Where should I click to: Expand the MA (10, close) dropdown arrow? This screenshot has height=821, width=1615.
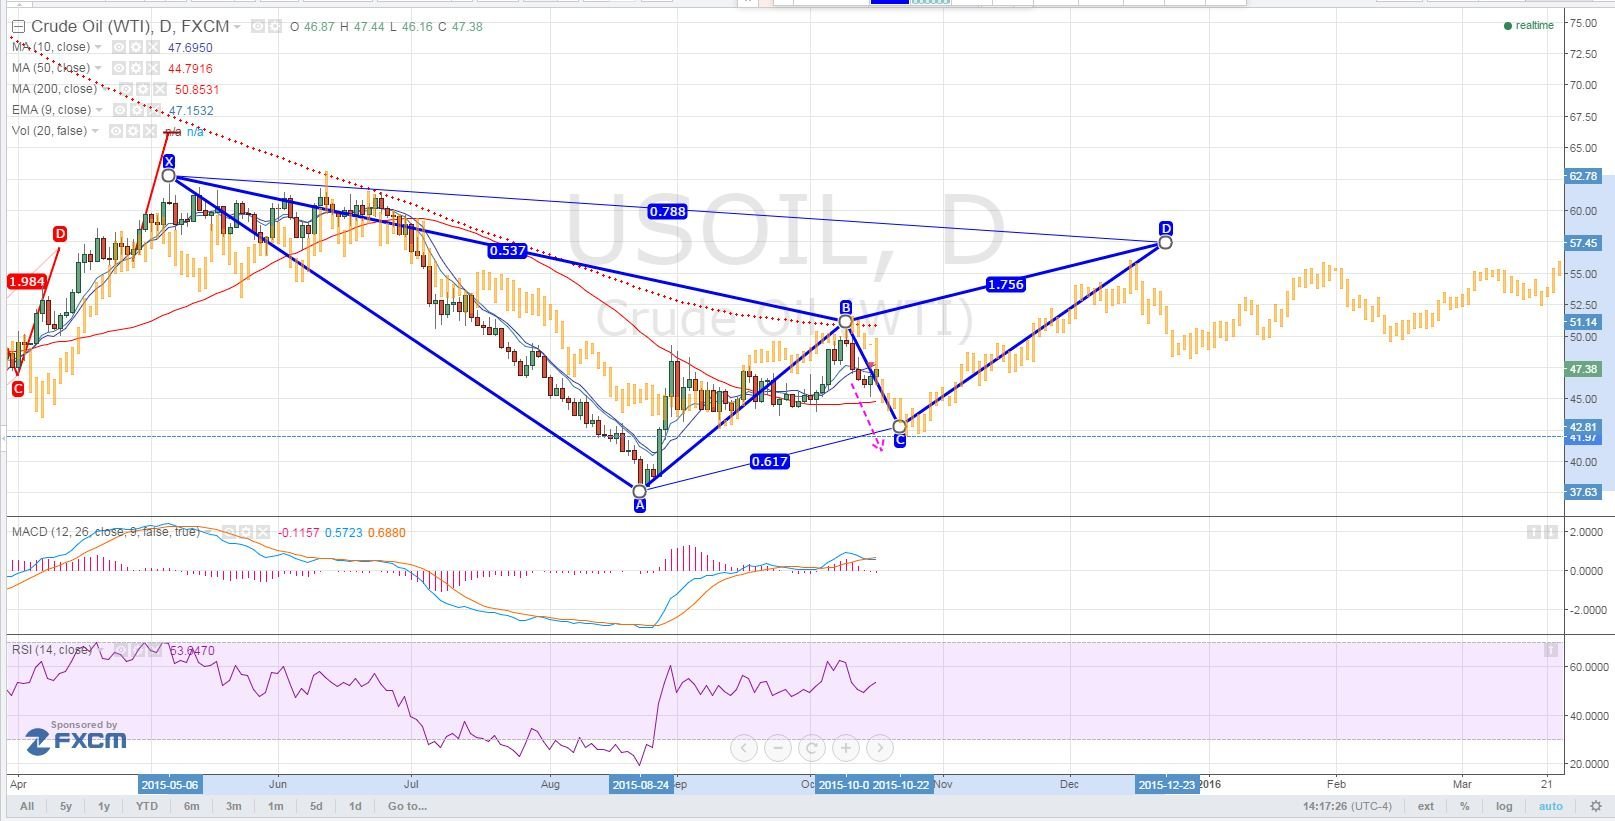98,47
